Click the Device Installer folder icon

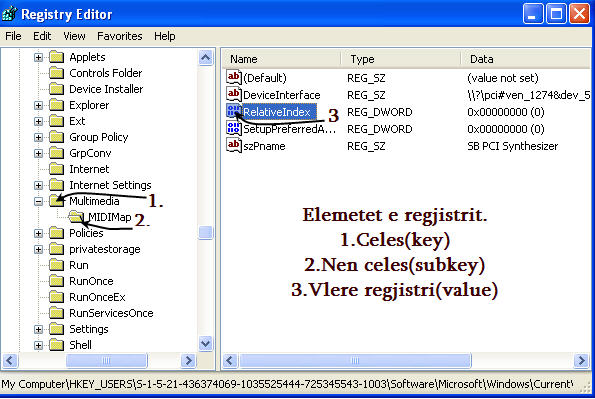click(x=57, y=89)
